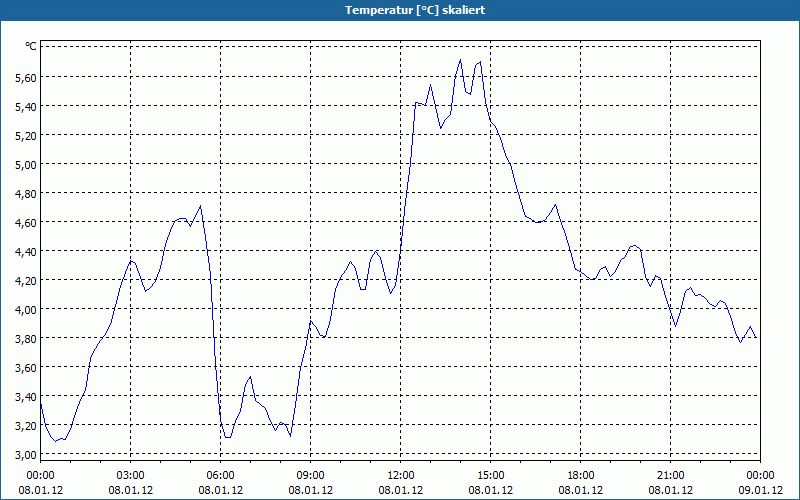Viewport: 800px width, 500px height.
Task: Select the 3,00 y-axis value
Action: 26,455
